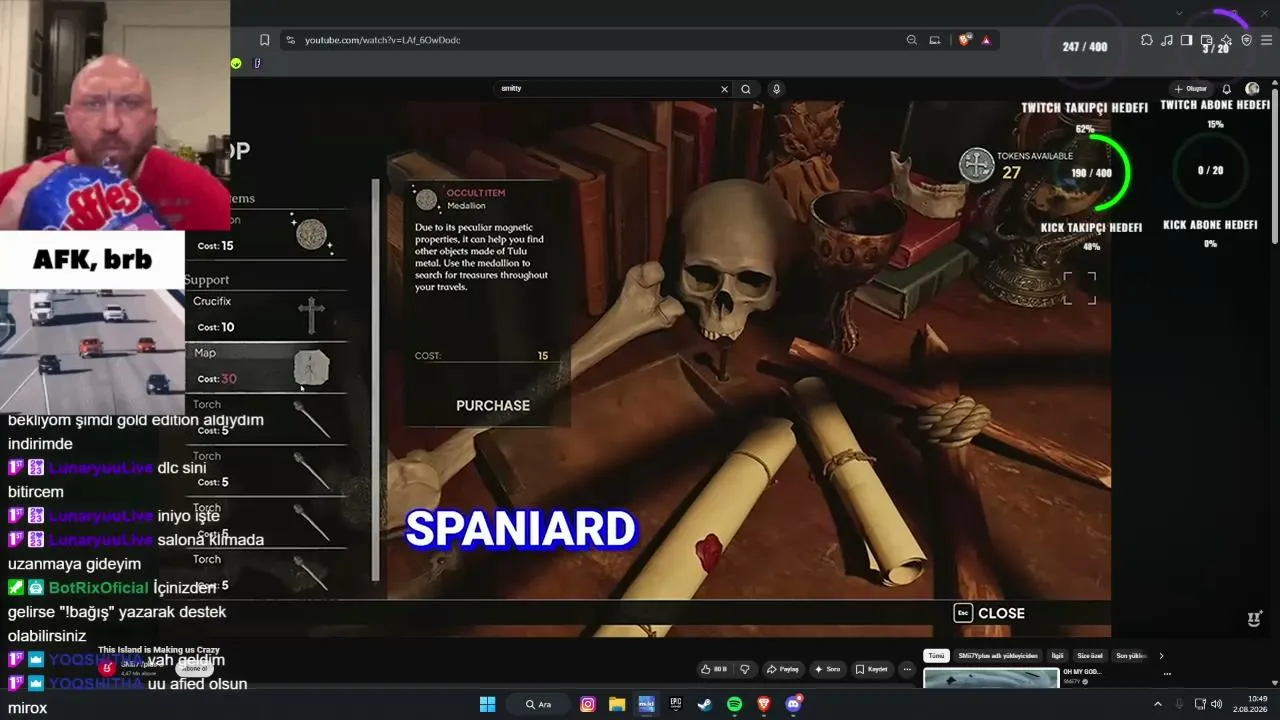The width and height of the screenshot is (1280, 720).
Task: Start YouTube voice search microphone
Action: point(776,89)
